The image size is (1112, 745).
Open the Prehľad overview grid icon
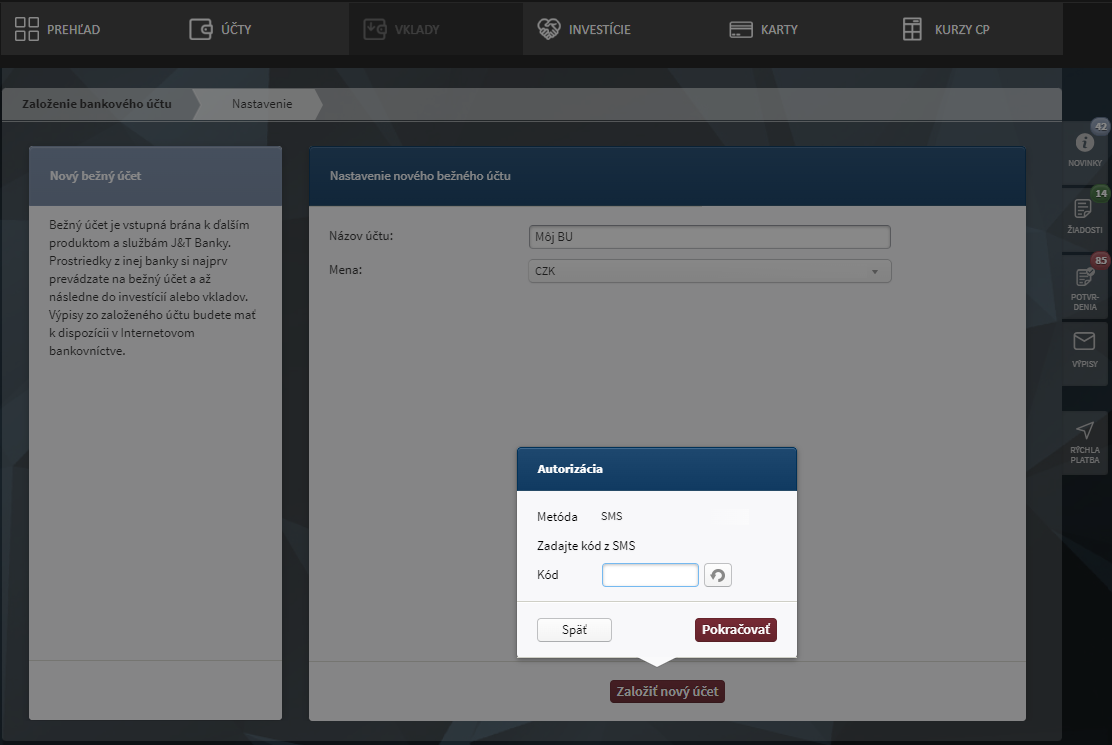click(27, 29)
